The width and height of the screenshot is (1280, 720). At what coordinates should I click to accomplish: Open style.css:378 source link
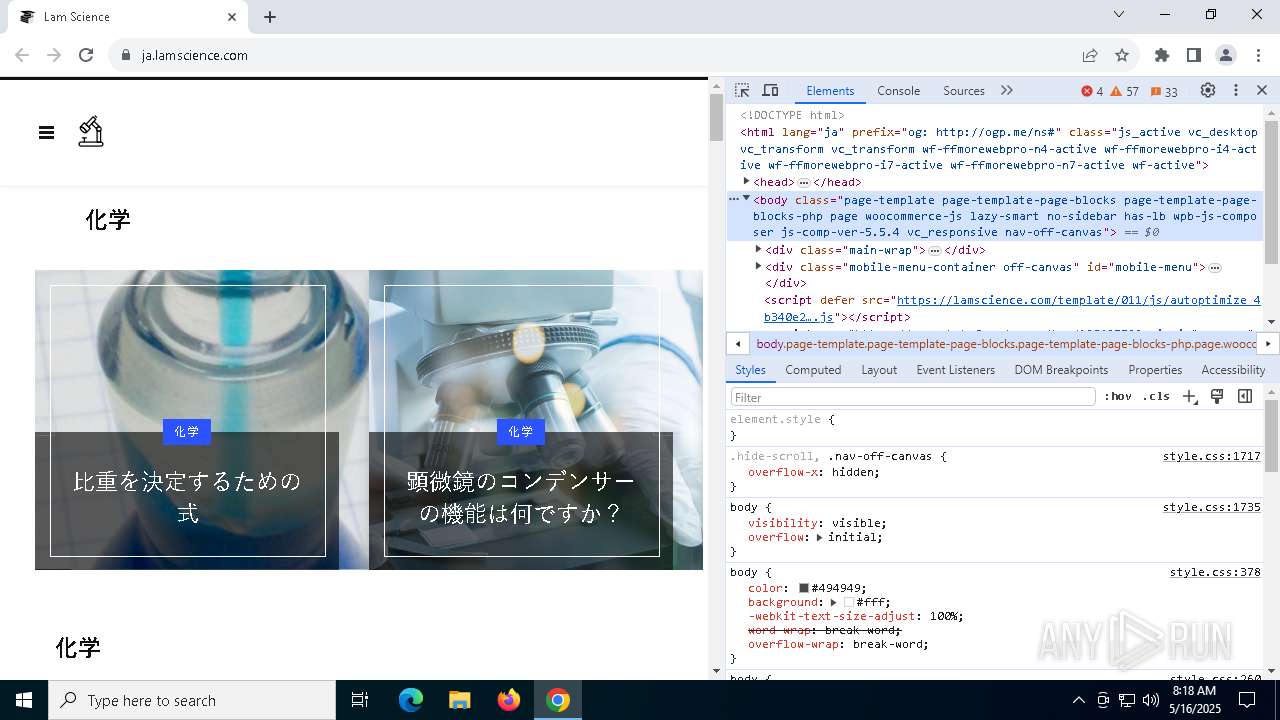point(1215,573)
